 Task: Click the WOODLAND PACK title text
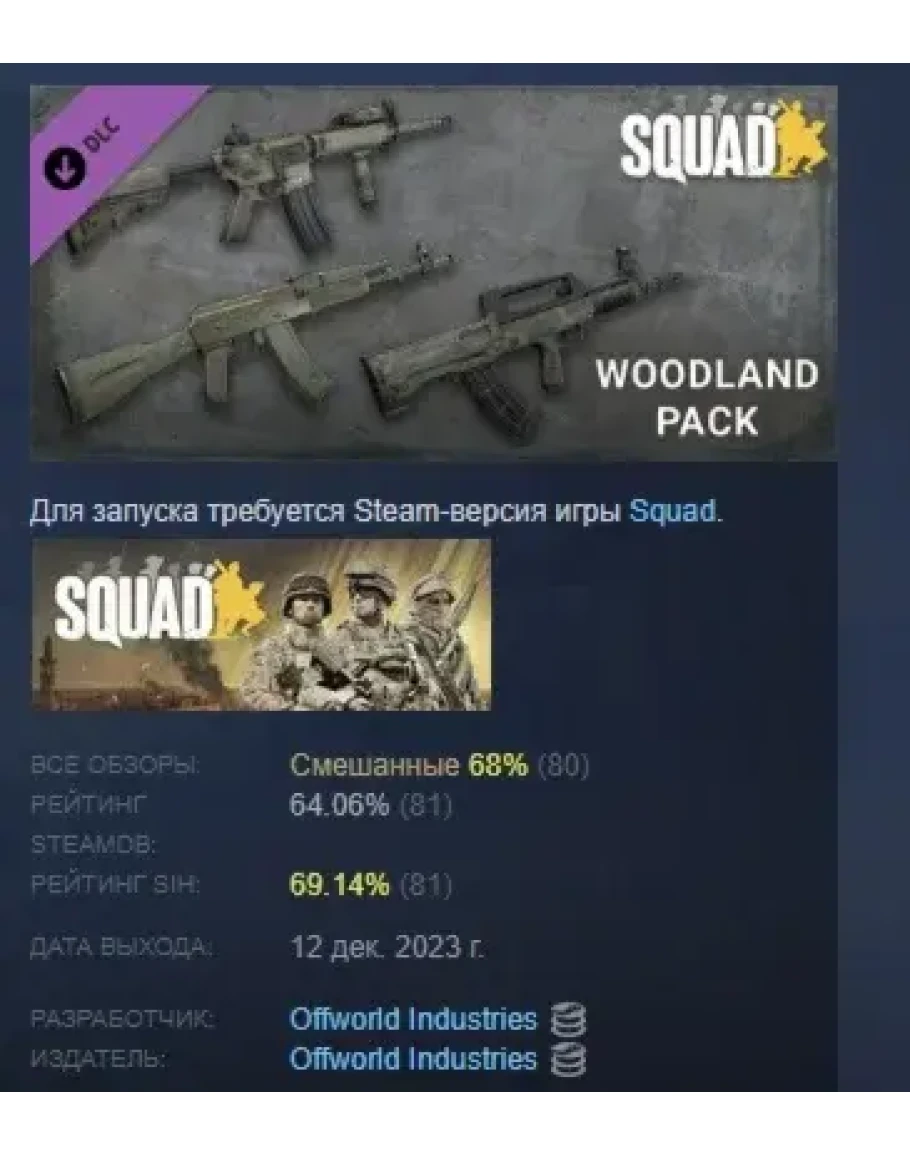707,398
